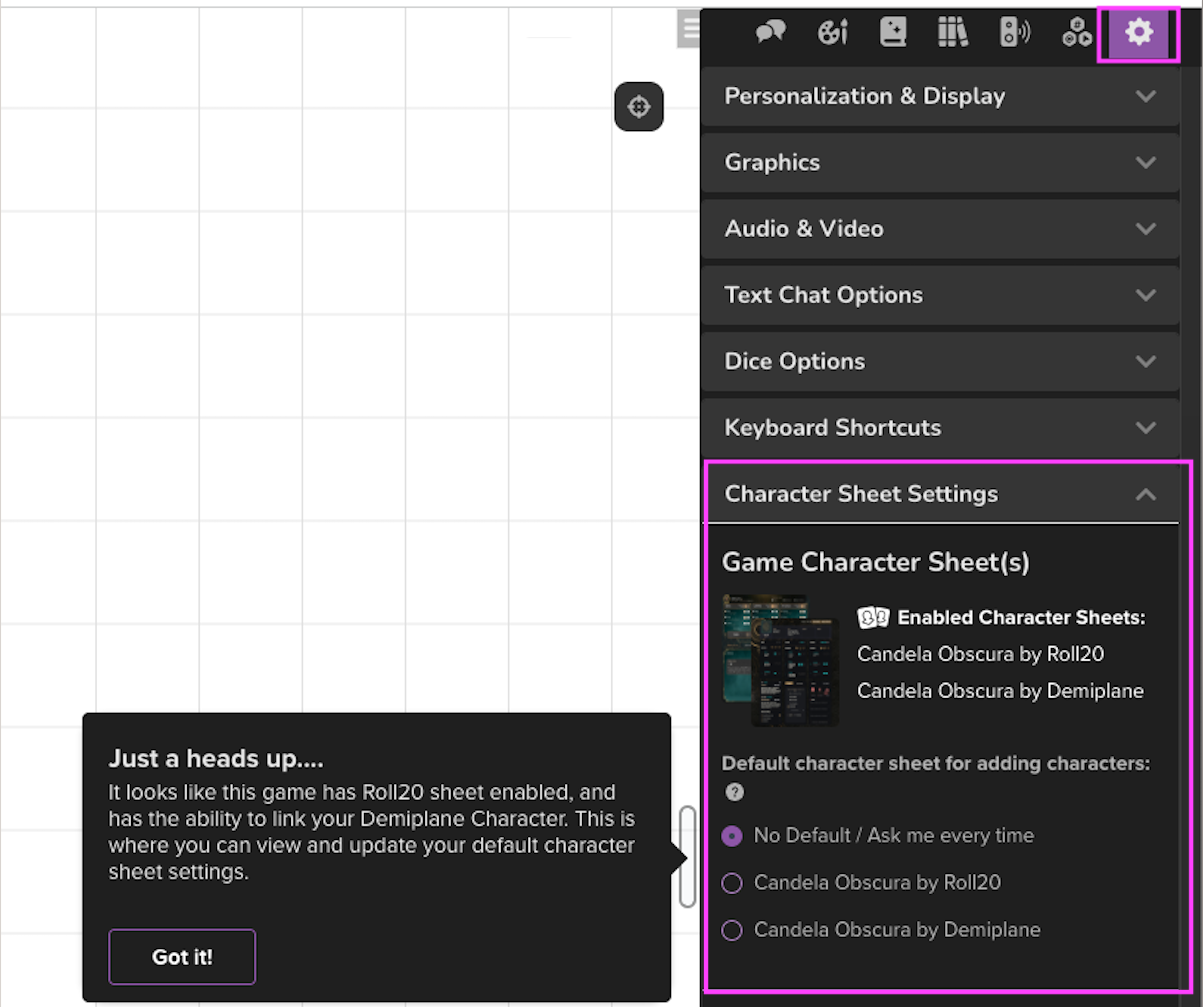Viewport: 1203px width, 1007px height.
Task: Click the character sheet preview thumbnail
Action: 781,660
